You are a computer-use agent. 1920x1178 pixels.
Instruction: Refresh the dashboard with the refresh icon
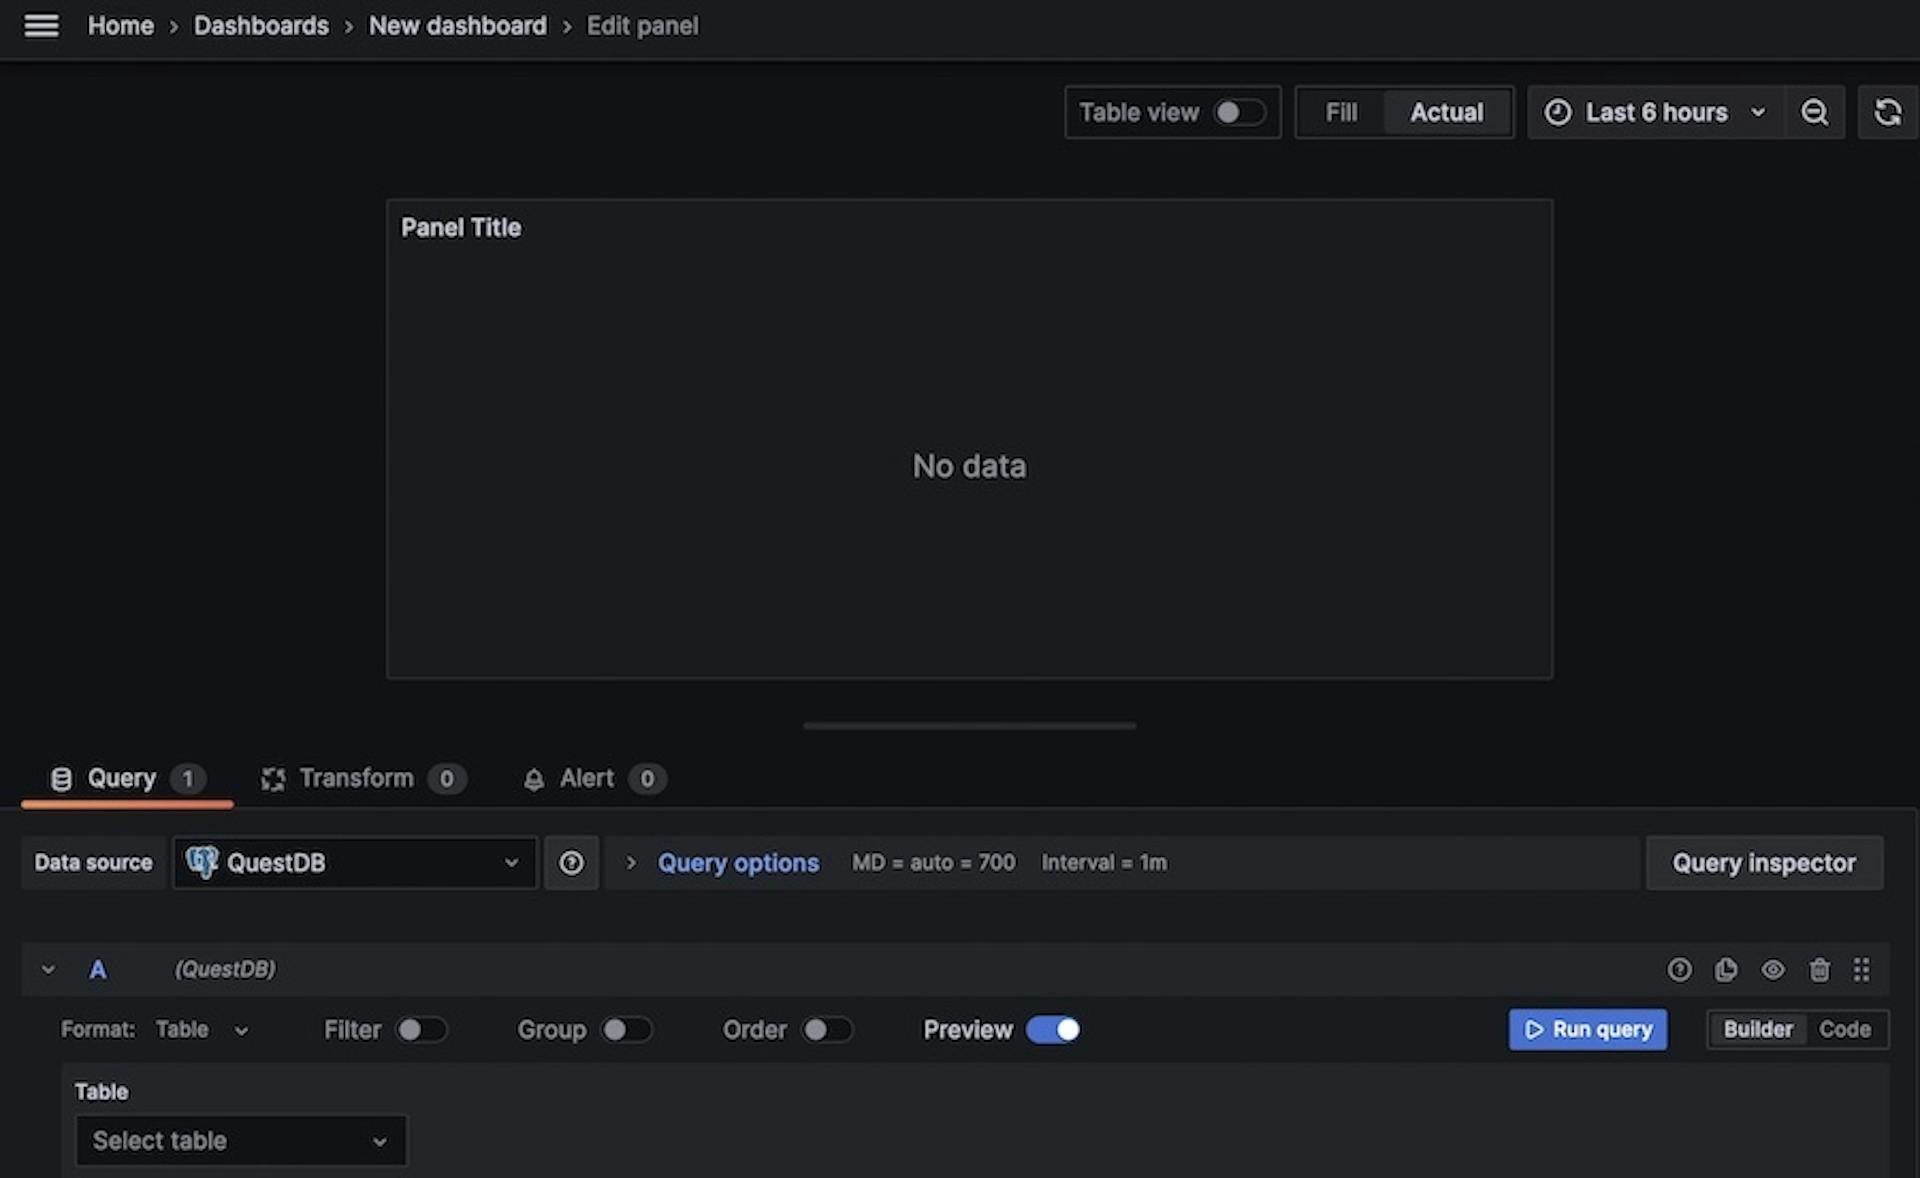[x=1888, y=112]
